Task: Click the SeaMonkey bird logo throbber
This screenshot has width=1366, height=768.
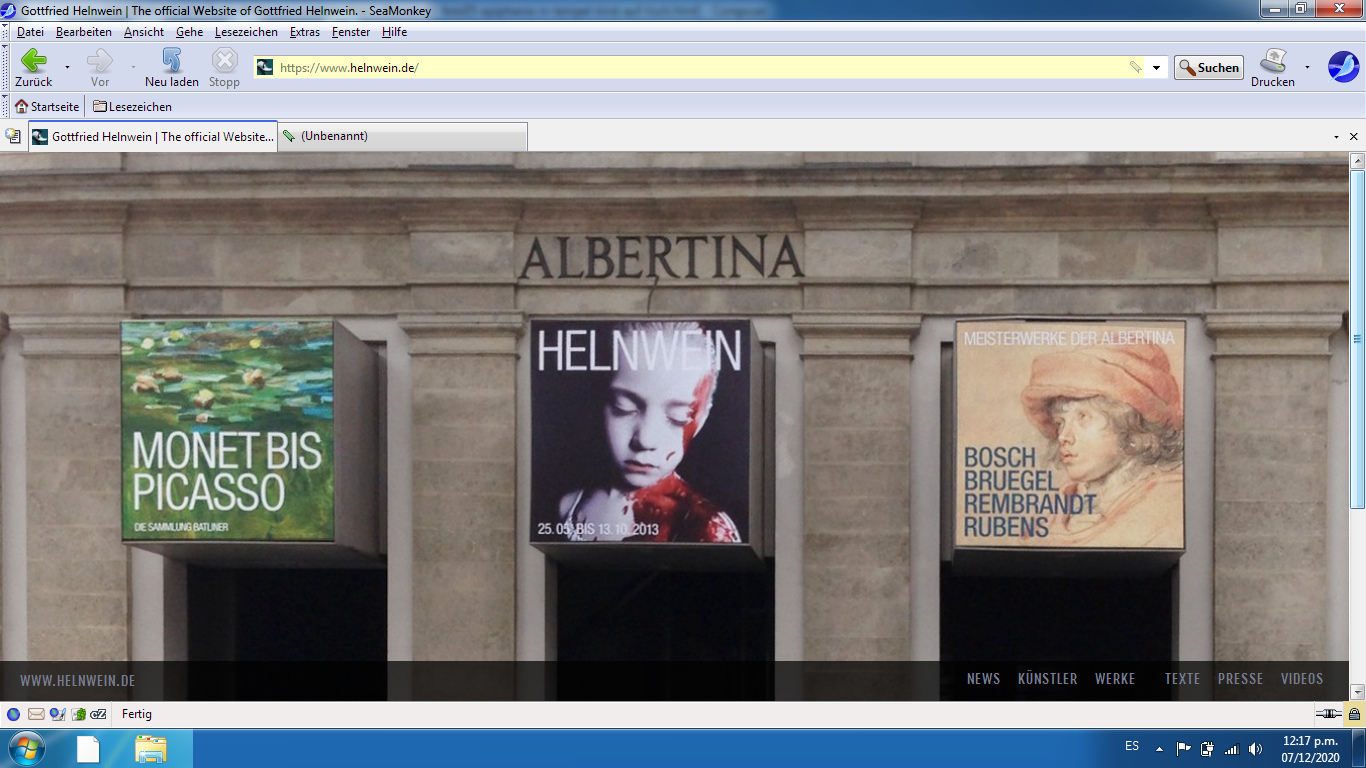Action: tap(1343, 67)
